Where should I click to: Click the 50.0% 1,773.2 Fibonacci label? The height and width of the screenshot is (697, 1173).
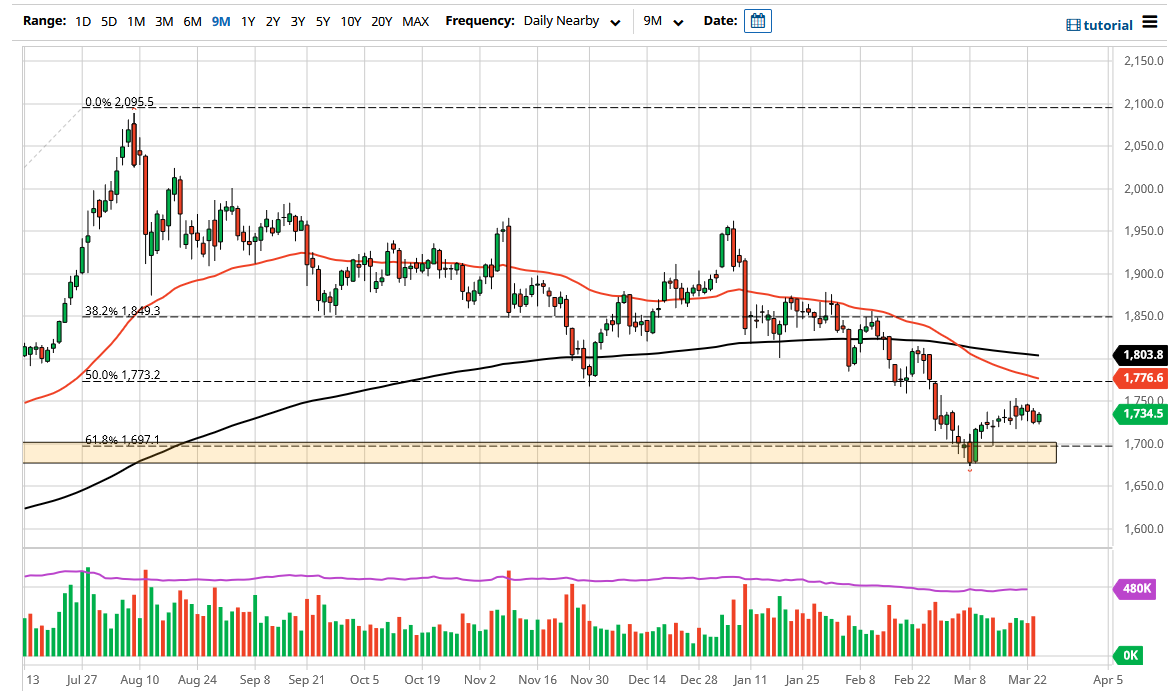coord(122,375)
